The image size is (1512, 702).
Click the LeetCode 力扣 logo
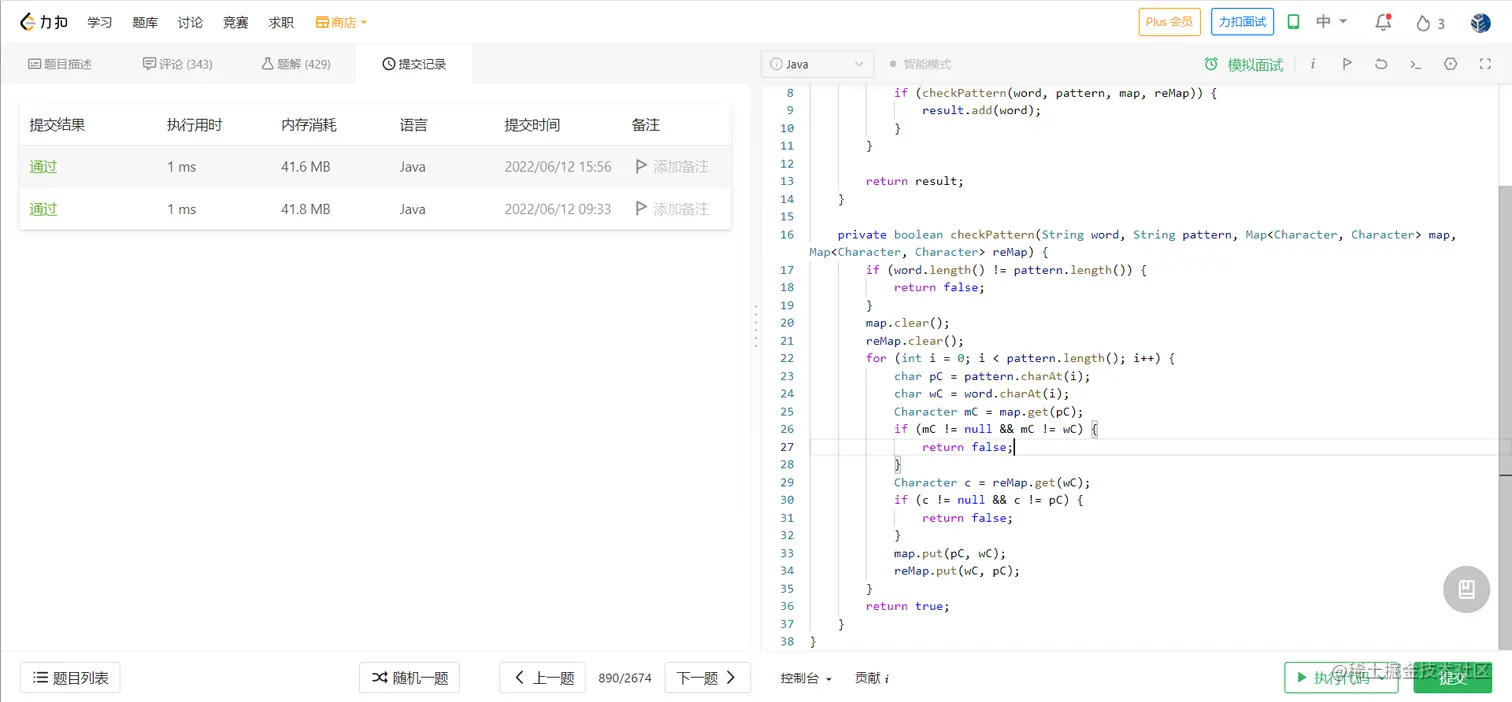coord(44,22)
